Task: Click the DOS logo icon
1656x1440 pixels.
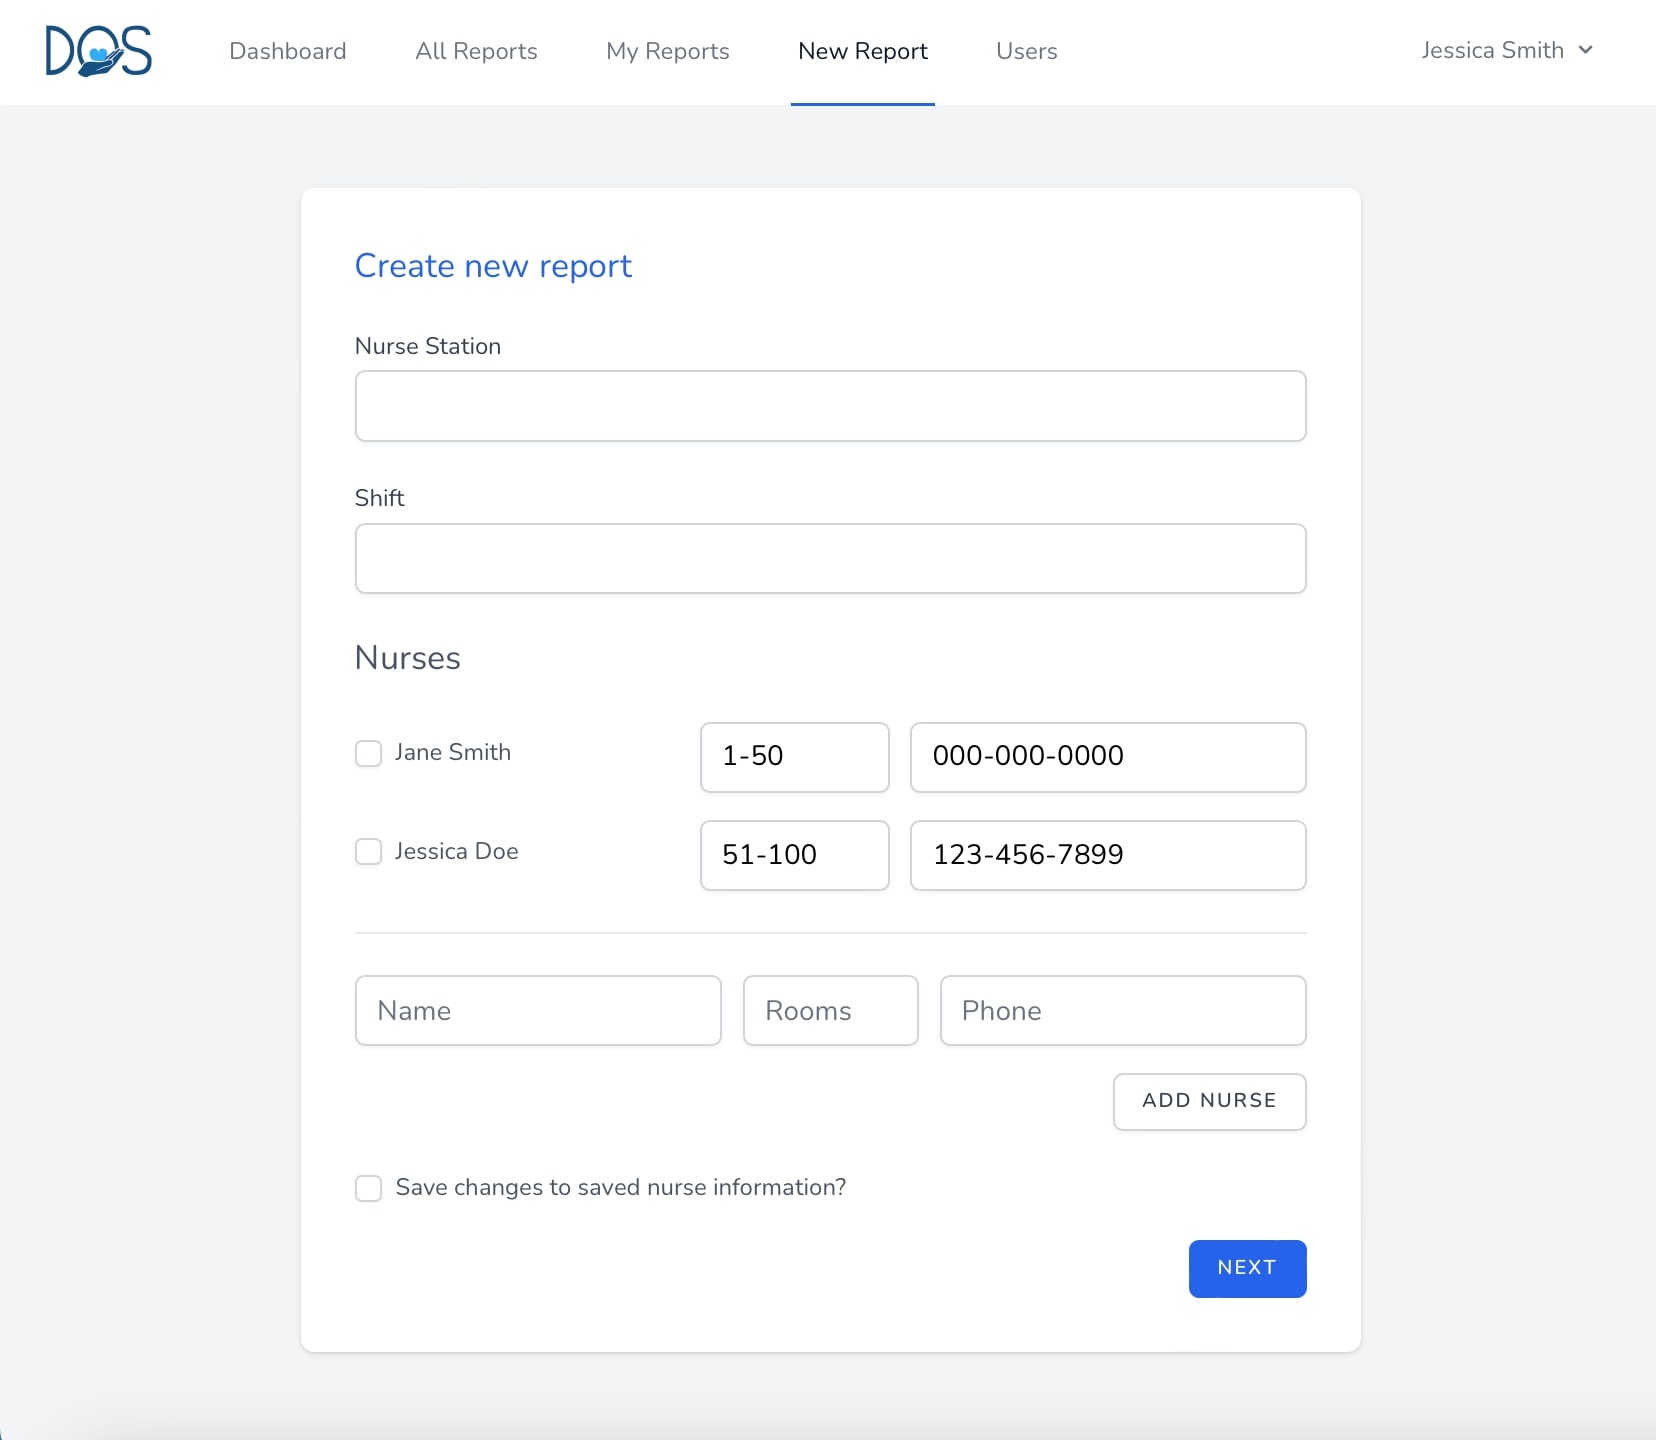Action: click(98, 51)
